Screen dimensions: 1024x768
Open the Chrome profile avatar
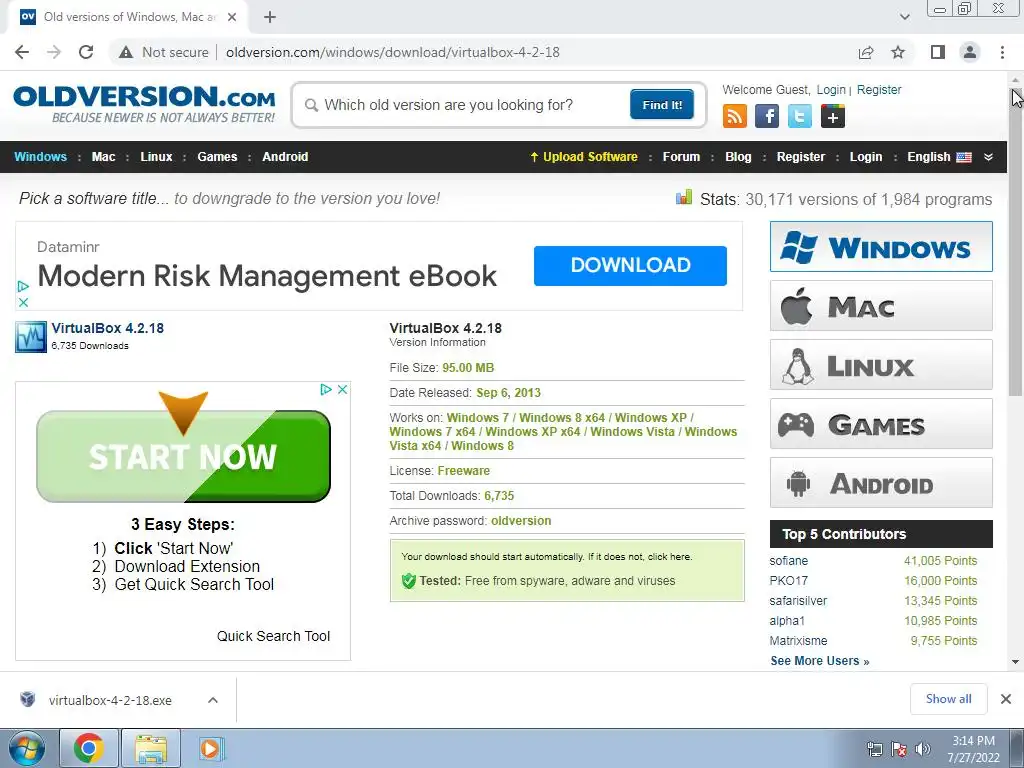(x=970, y=52)
